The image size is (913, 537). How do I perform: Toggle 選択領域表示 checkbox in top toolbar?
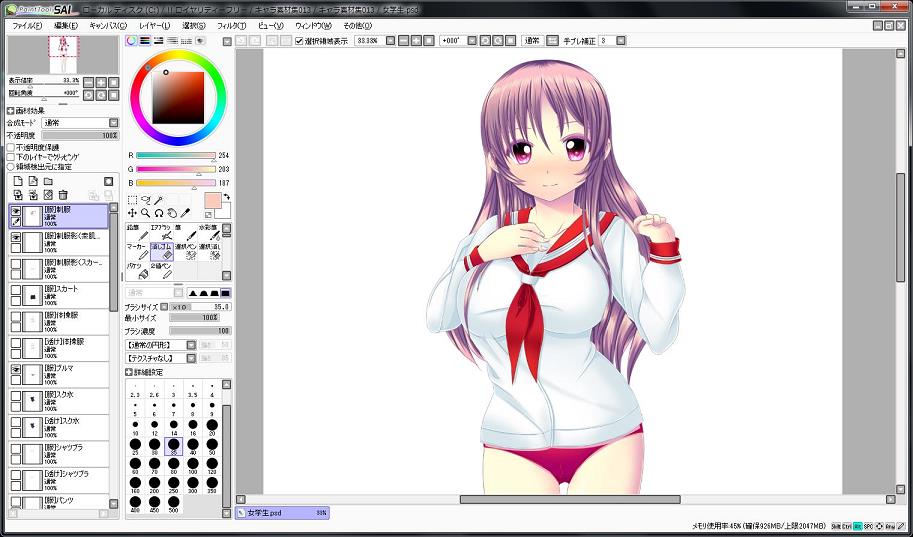[x=299, y=41]
